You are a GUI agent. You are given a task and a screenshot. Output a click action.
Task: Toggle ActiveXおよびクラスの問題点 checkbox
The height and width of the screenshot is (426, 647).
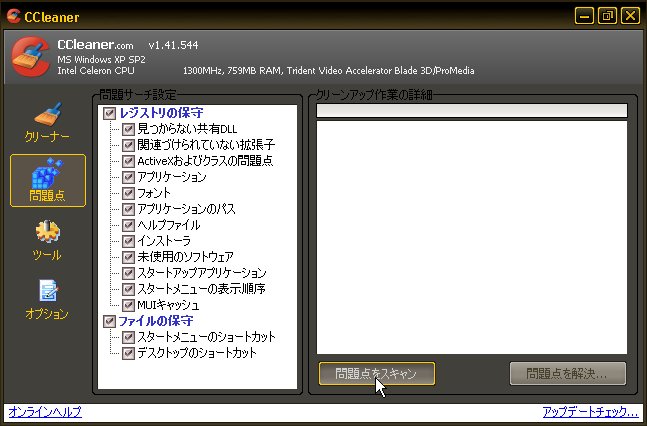pyautogui.click(x=128, y=161)
